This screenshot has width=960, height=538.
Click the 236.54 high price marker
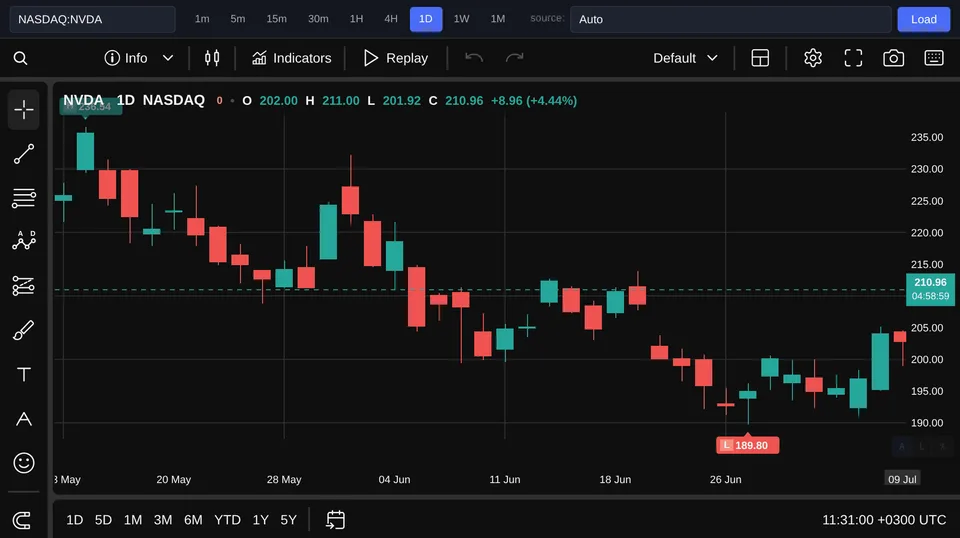[x=91, y=106]
